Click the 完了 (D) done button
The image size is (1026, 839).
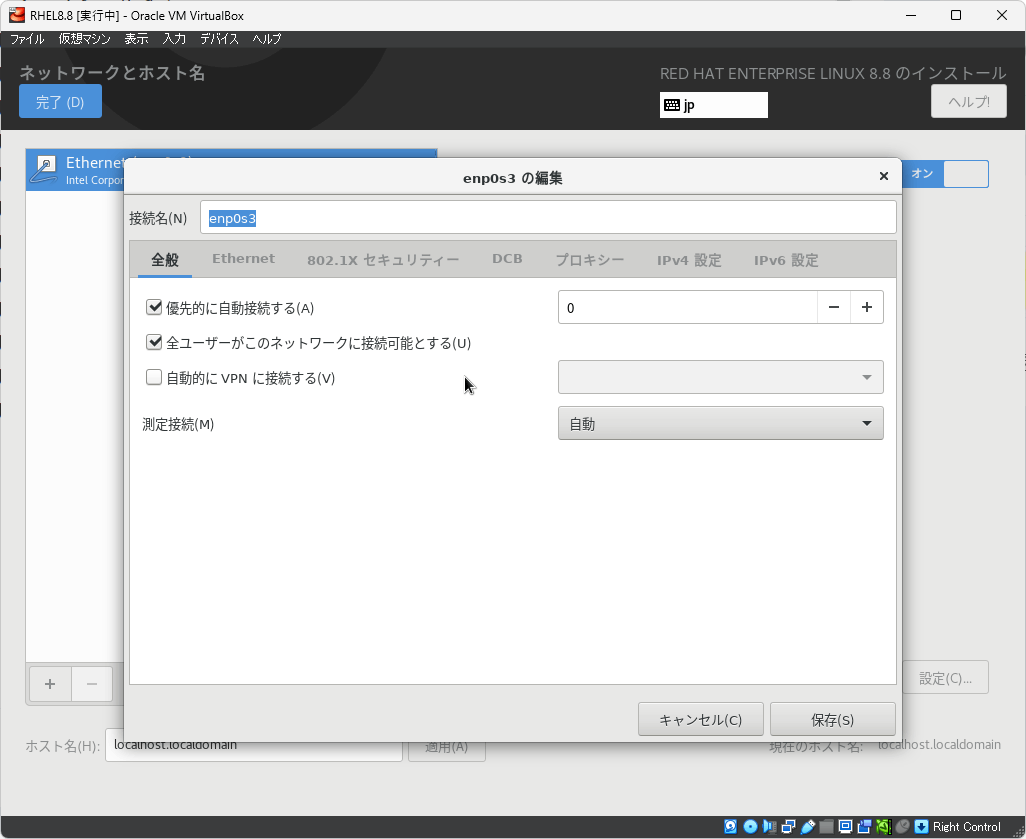[x=60, y=101]
